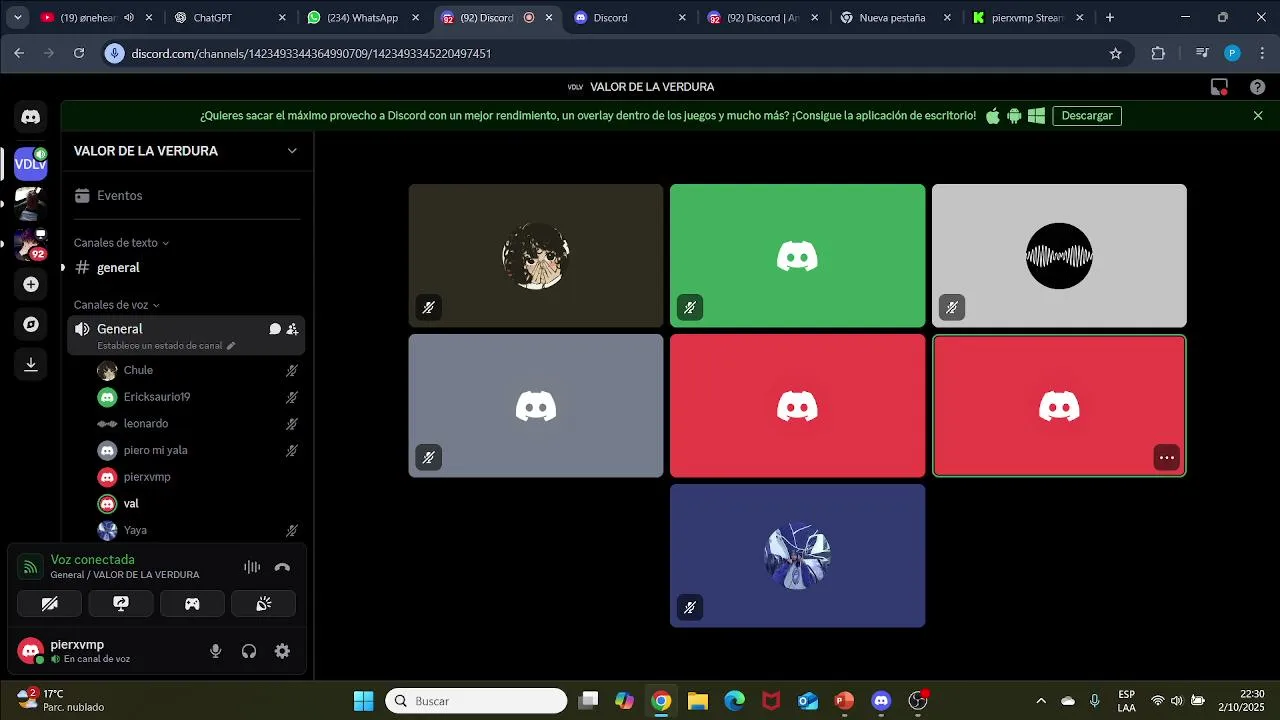The width and height of the screenshot is (1280, 720).
Task: Click user val in voice list
Action: click(x=198, y=504)
